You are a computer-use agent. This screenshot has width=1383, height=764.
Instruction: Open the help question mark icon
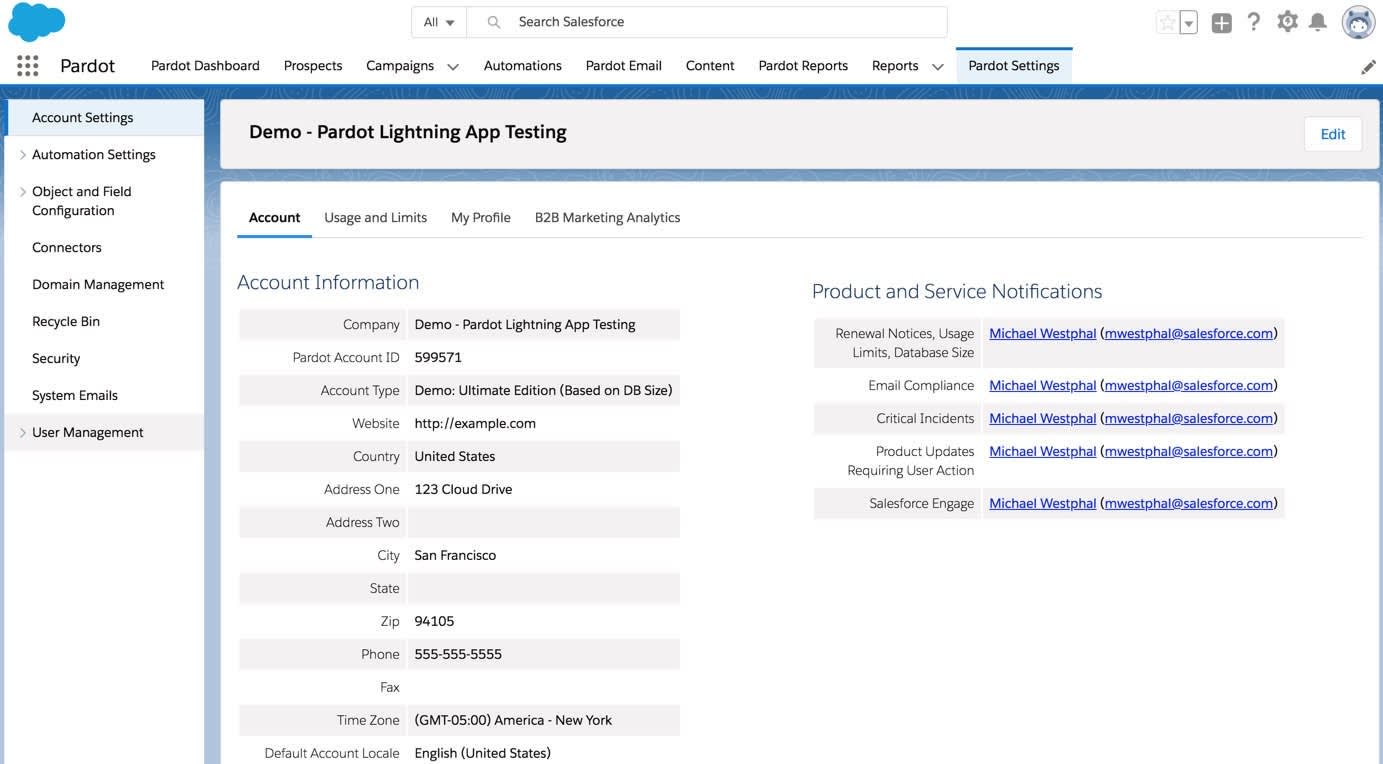(1254, 22)
